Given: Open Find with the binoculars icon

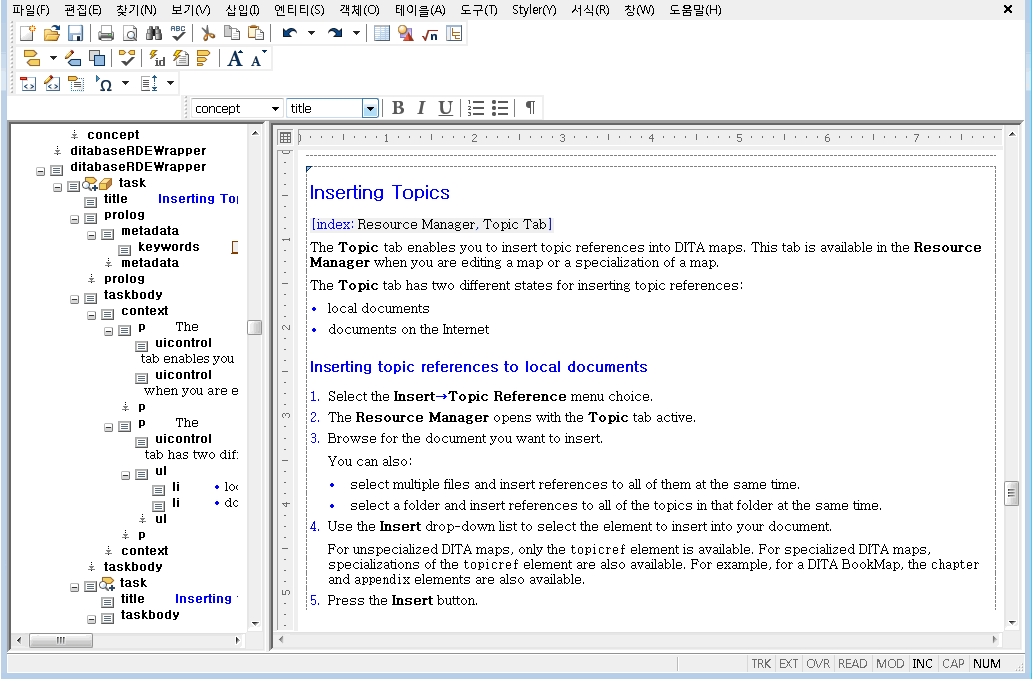Looking at the screenshot, I should click(154, 33).
